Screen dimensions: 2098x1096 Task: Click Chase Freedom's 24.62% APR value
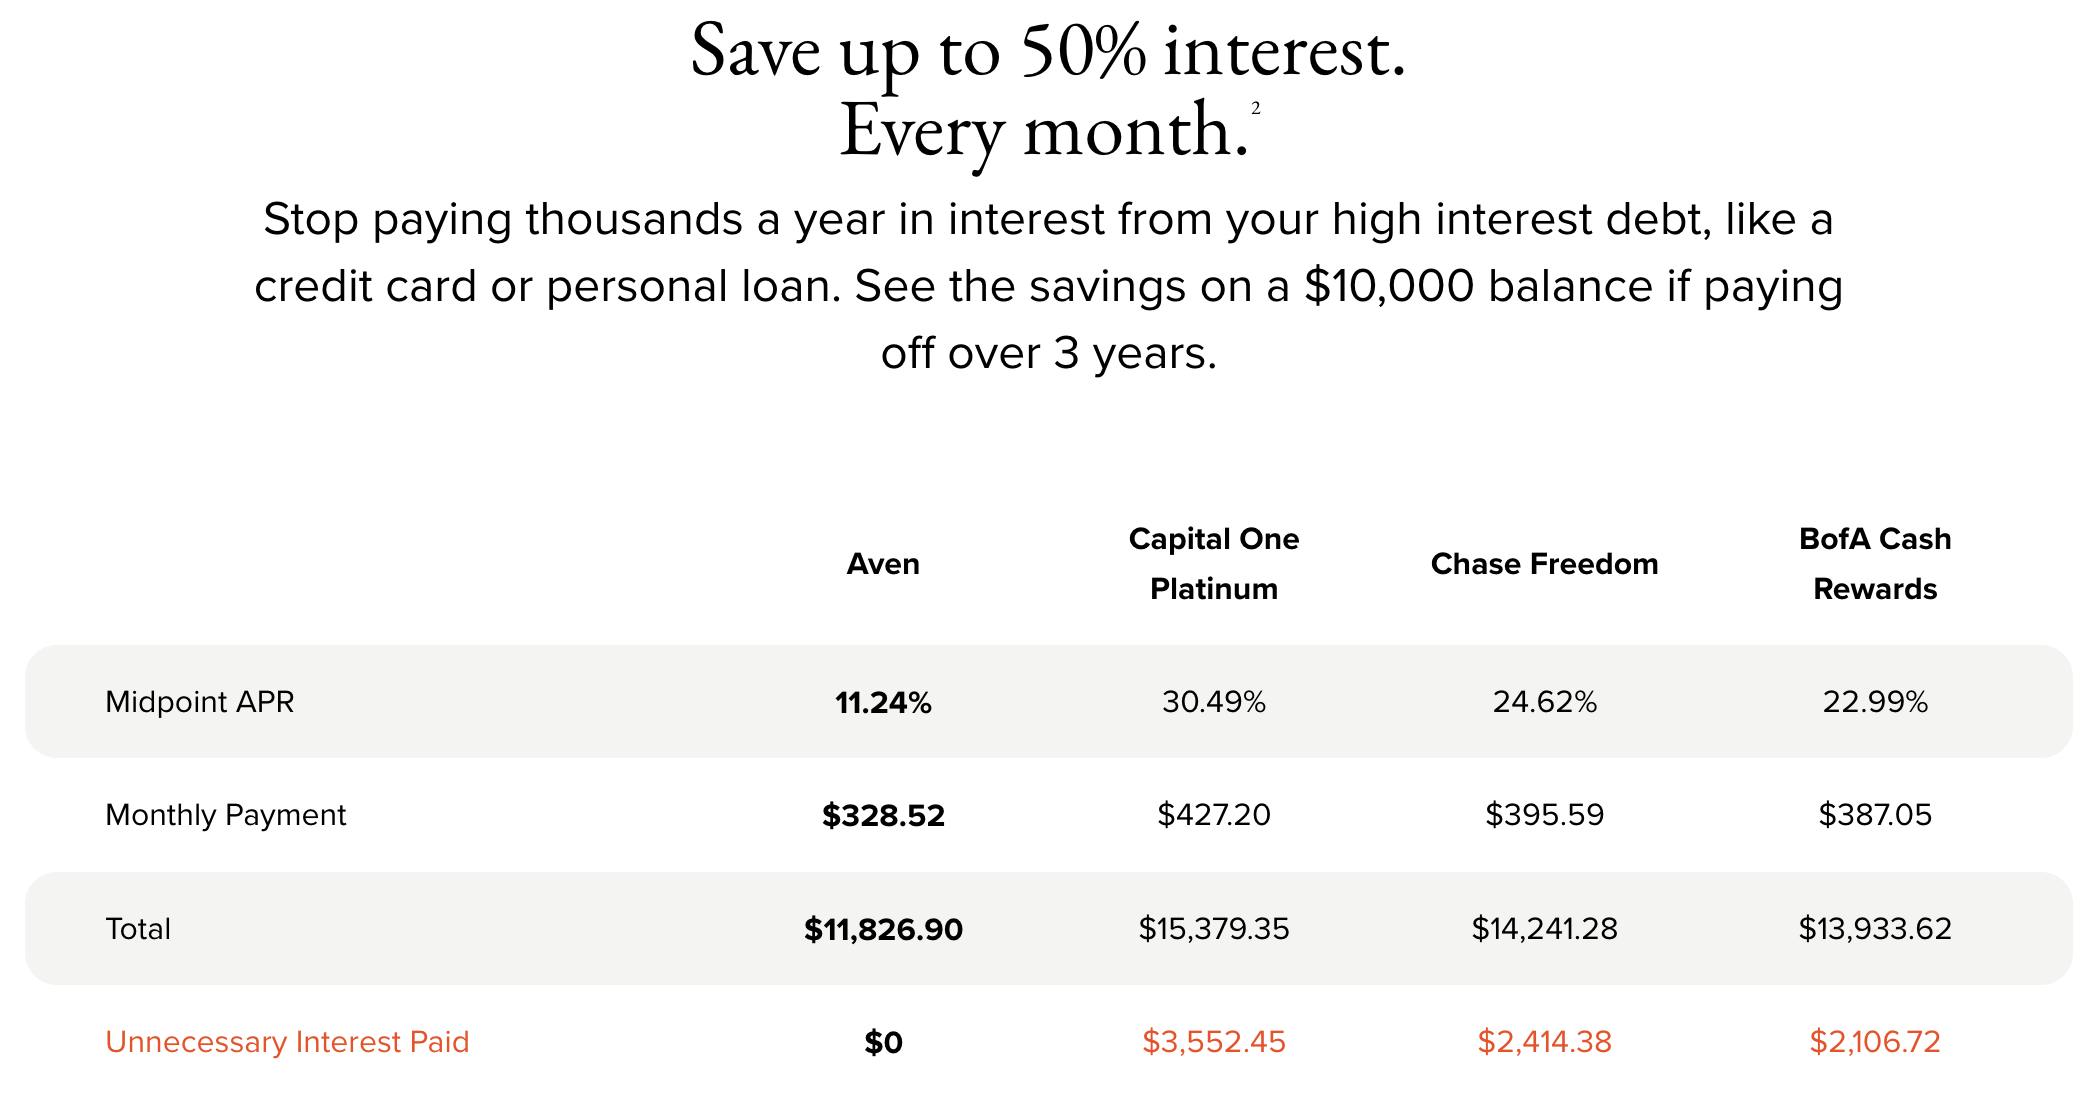[1544, 702]
